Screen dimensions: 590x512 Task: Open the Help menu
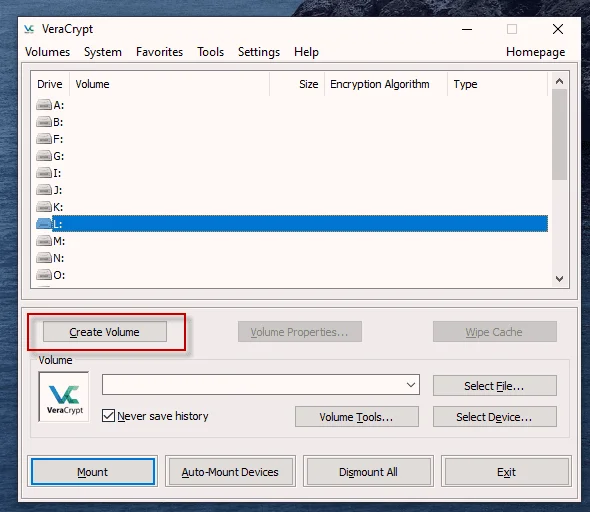(306, 52)
